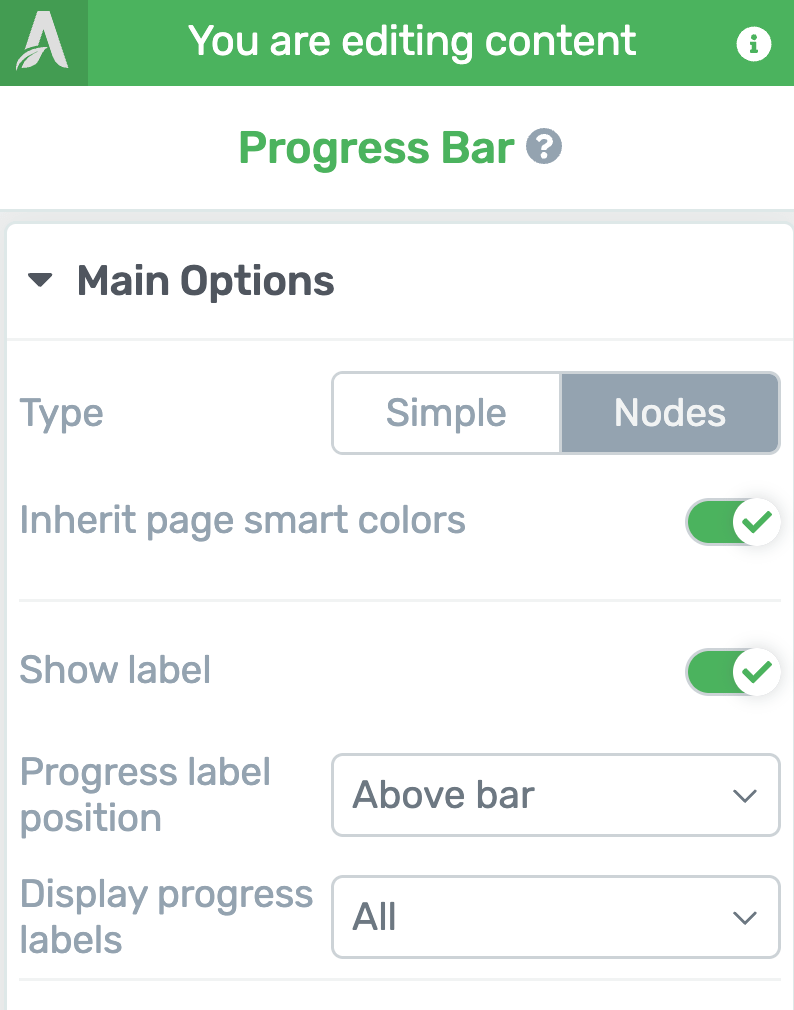Click the Thrive Architect leaf logo

[x=43, y=42]
